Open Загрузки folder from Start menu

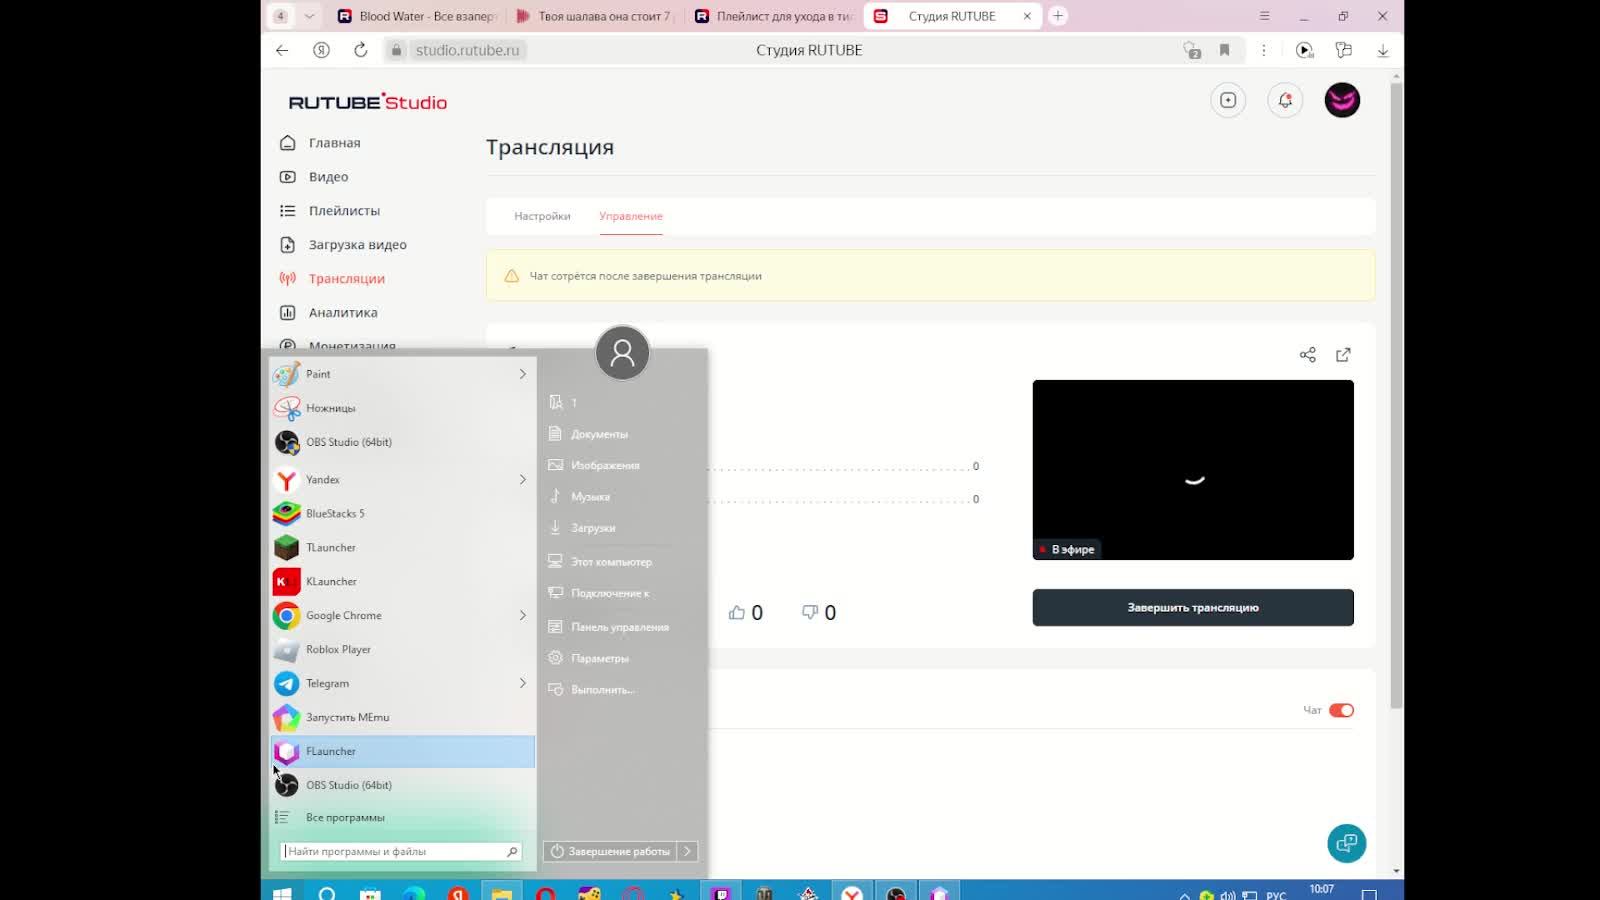pyautogui.click(x=592, y=528)
